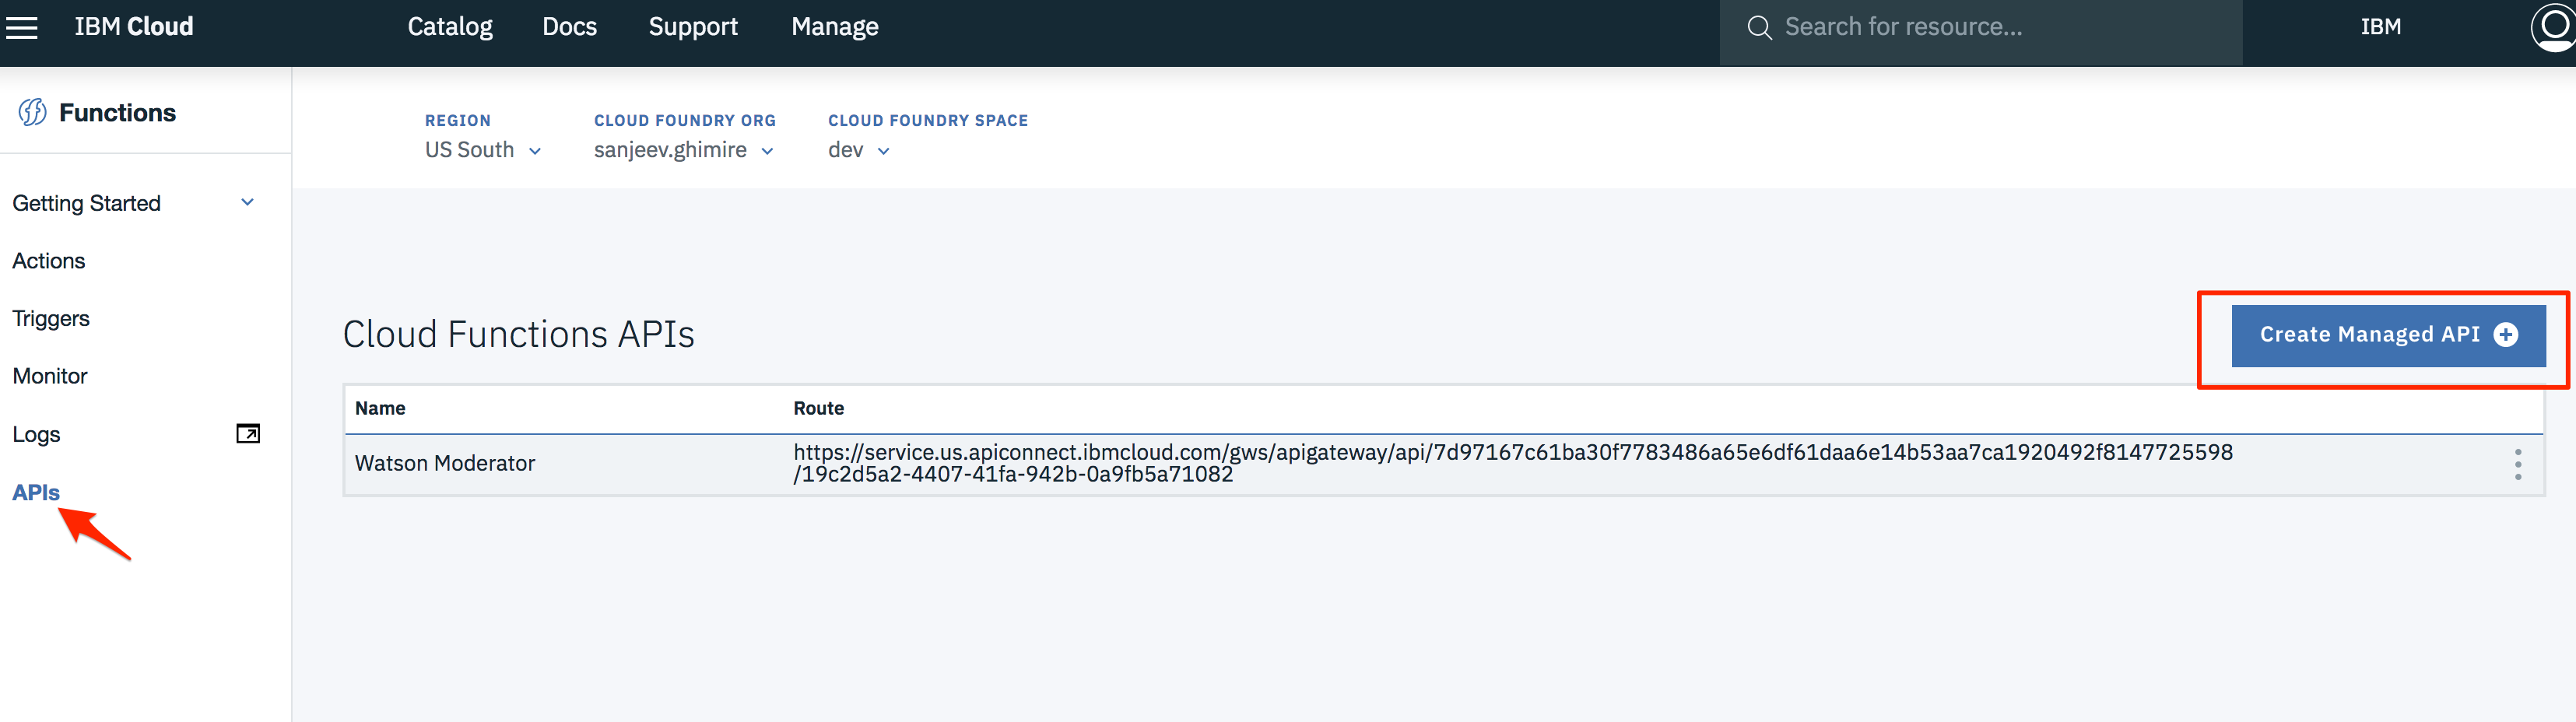Click the Logs external link icon

(248, 433)
